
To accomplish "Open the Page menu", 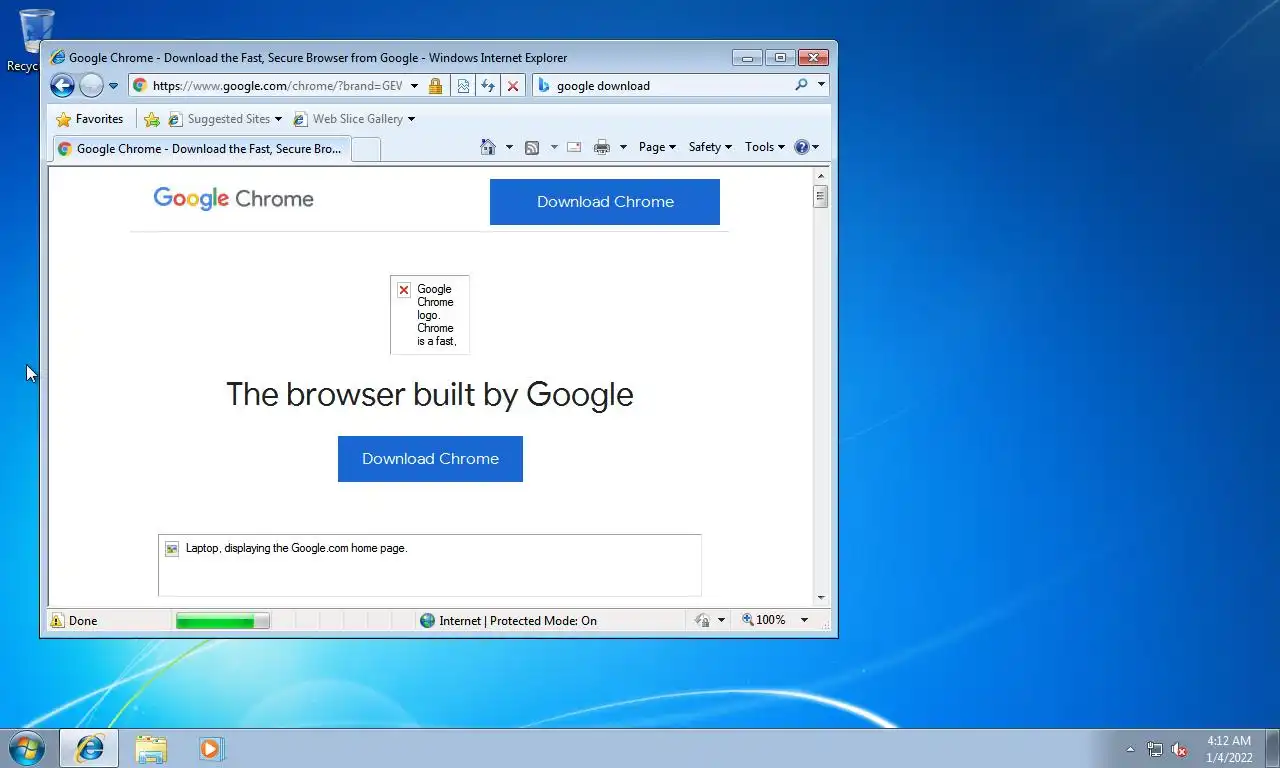I will coord(657,147).
